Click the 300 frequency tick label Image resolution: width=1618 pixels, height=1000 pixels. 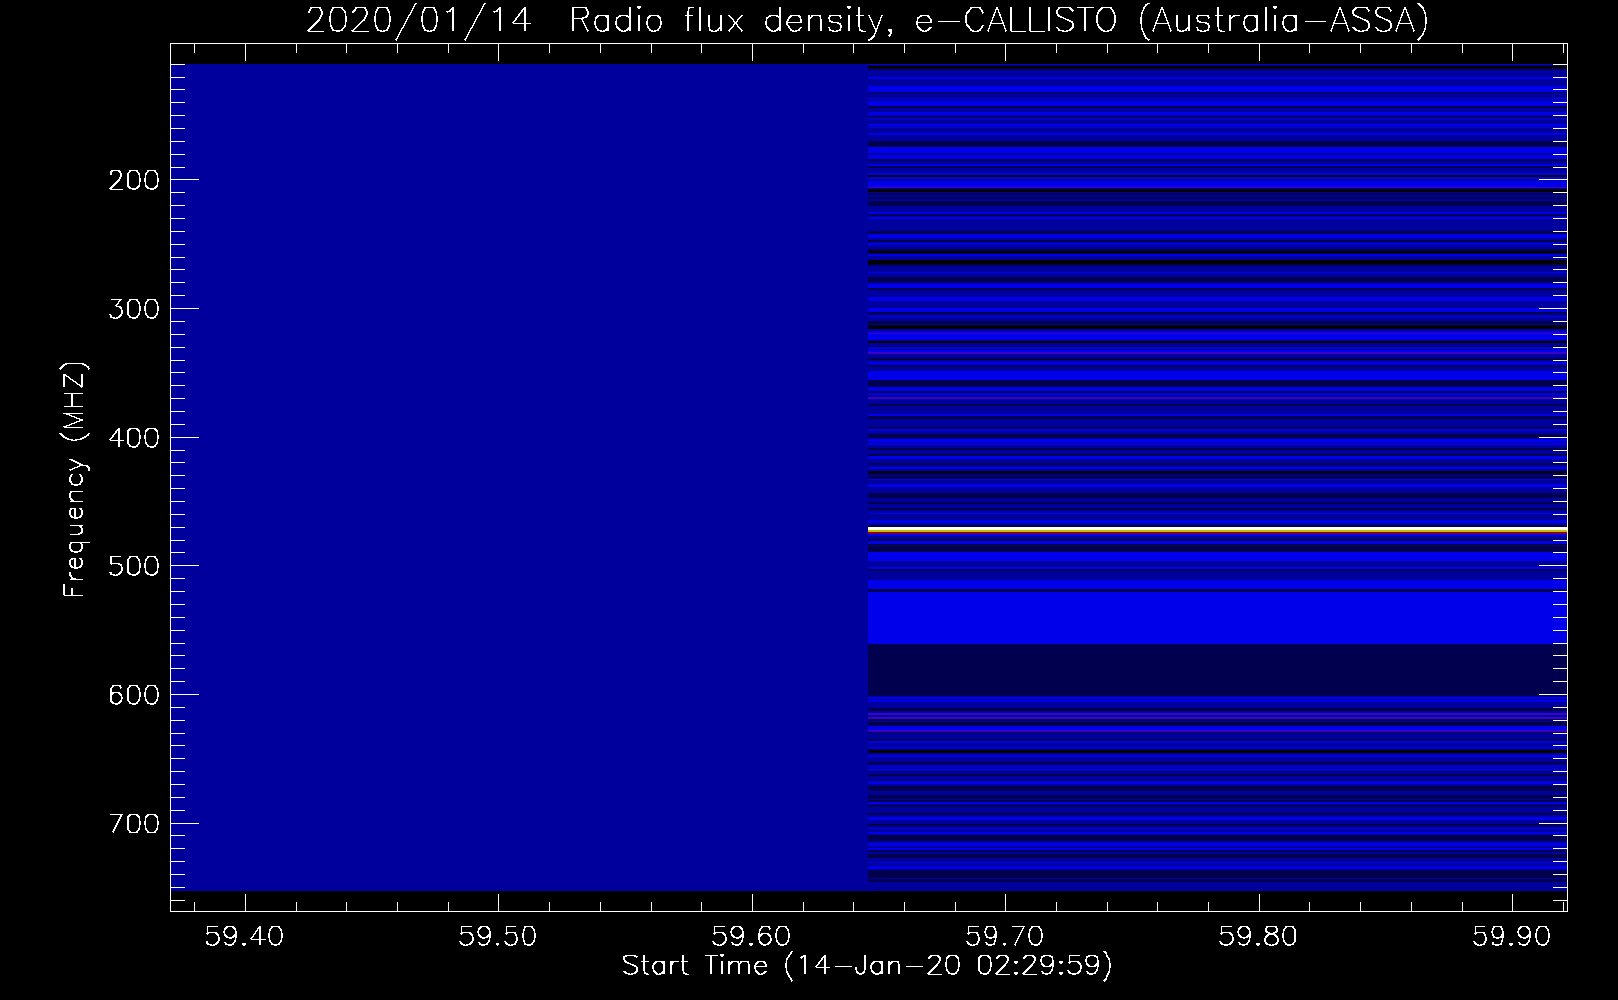click(133, 308)
